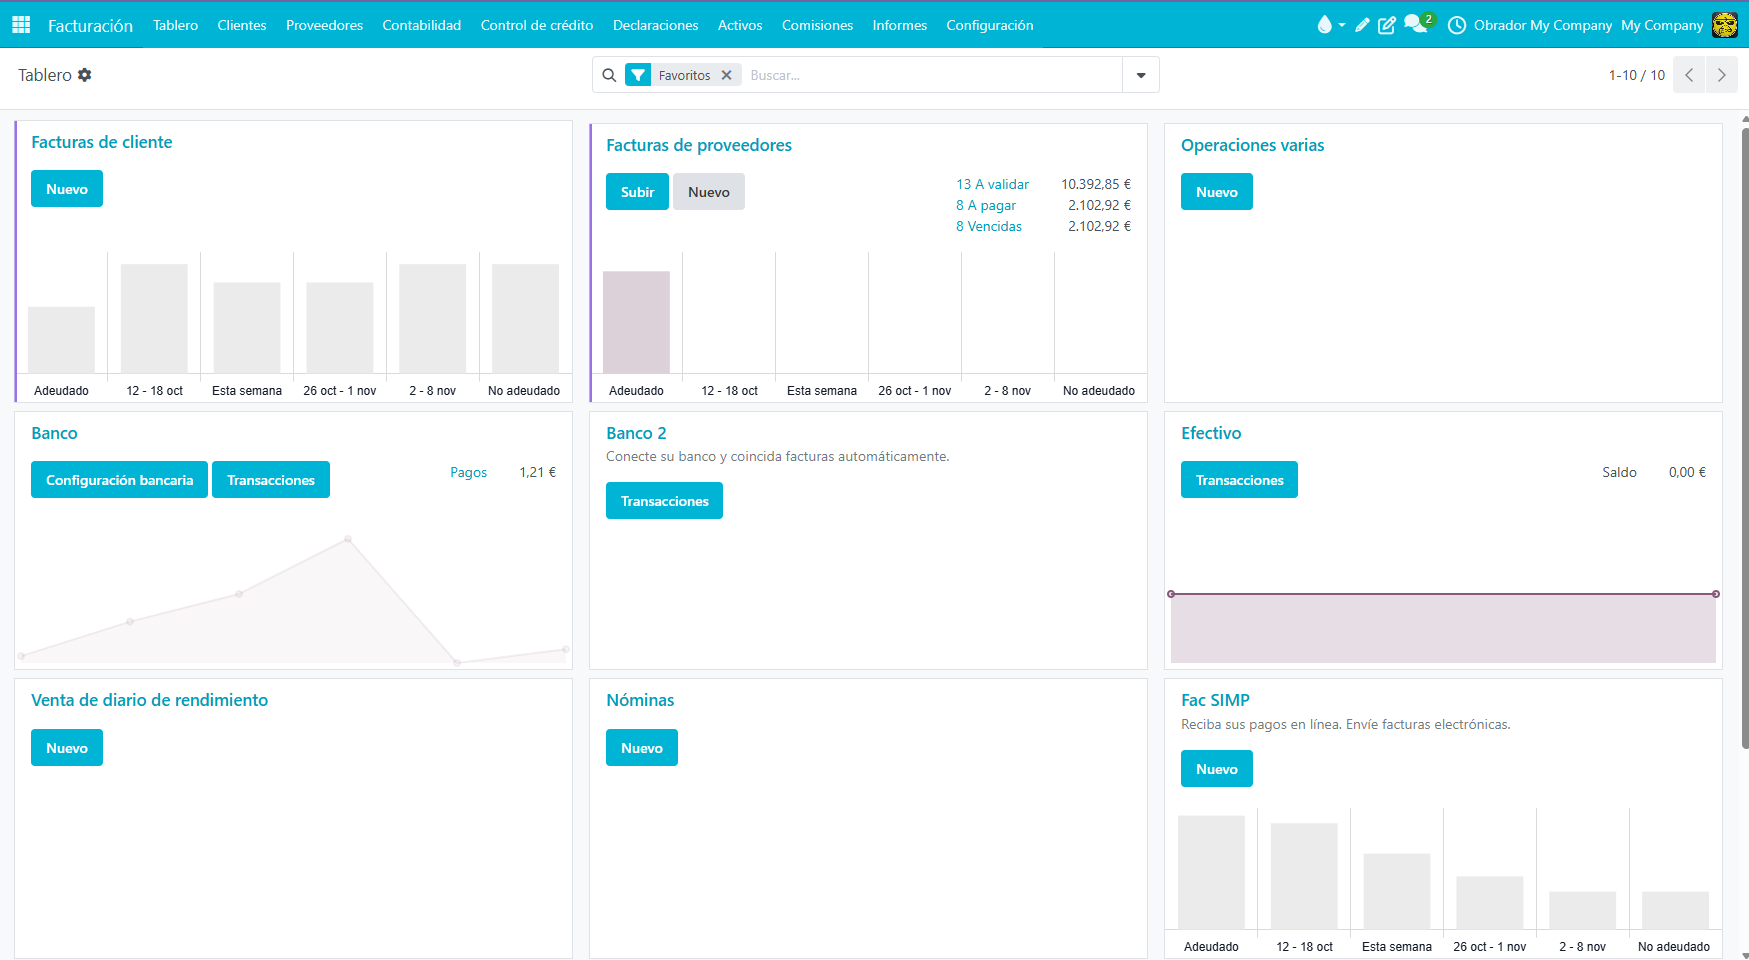Screen dimensions: 1749x960
Task: Click Transacciones in Banco 2 card
Action: (x=664, y=501)
